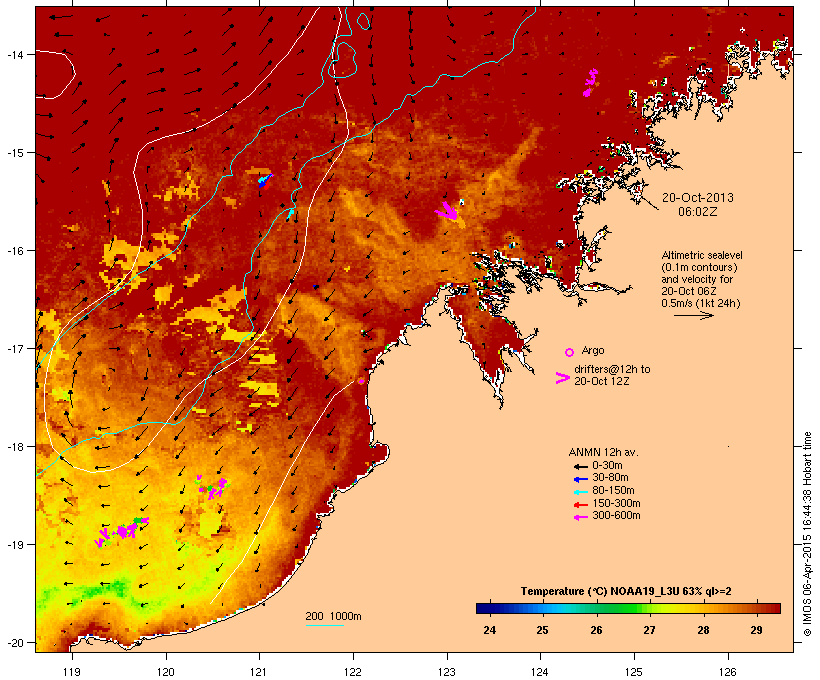Click longitude axis label '121'

[x=259, y=672]
